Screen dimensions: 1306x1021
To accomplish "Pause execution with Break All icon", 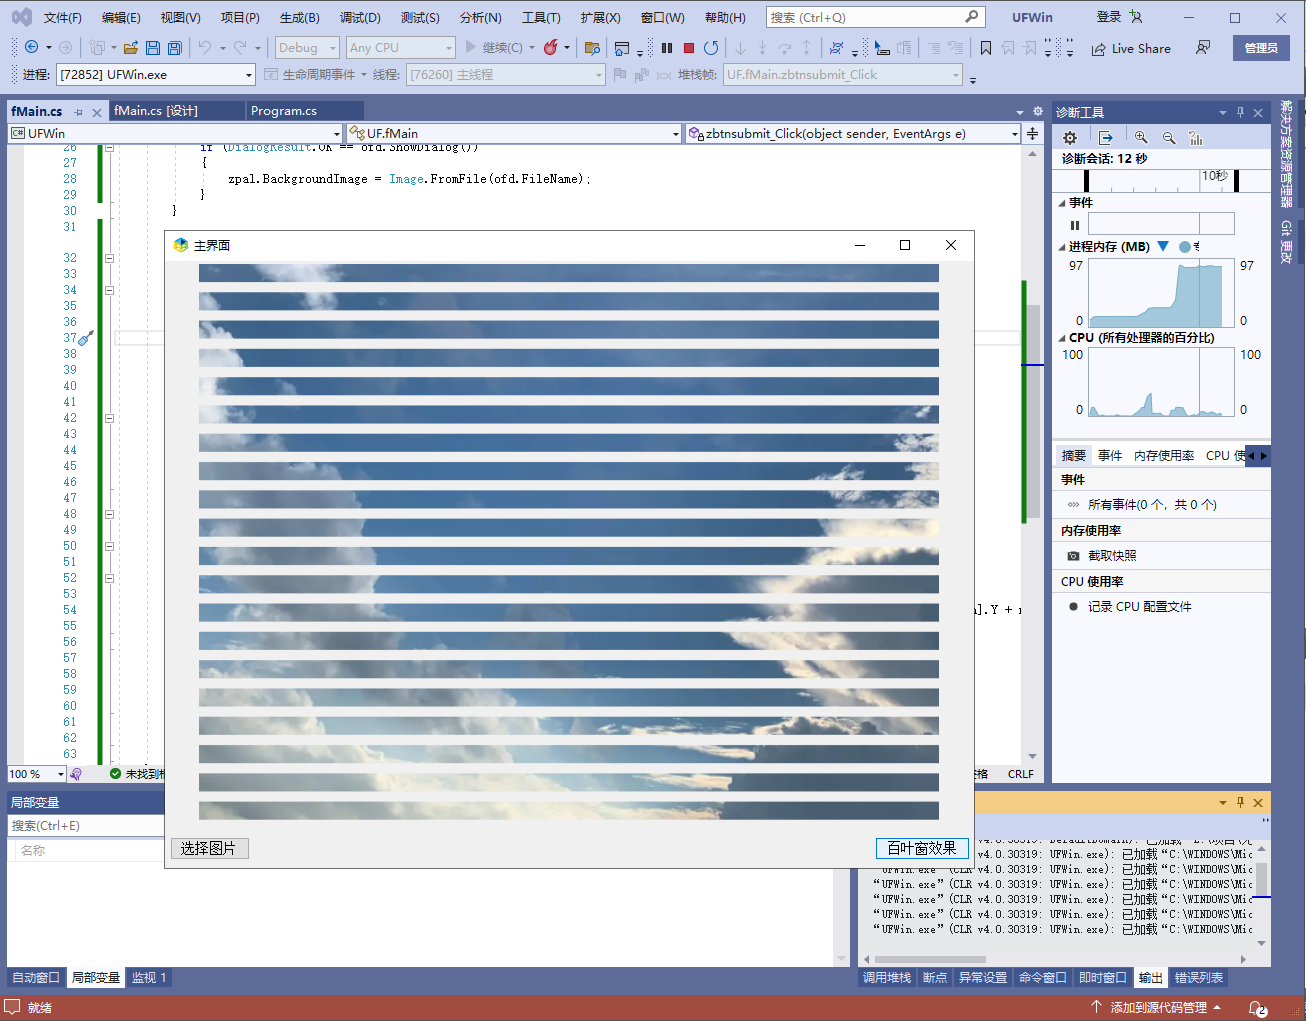I will 667,48.
